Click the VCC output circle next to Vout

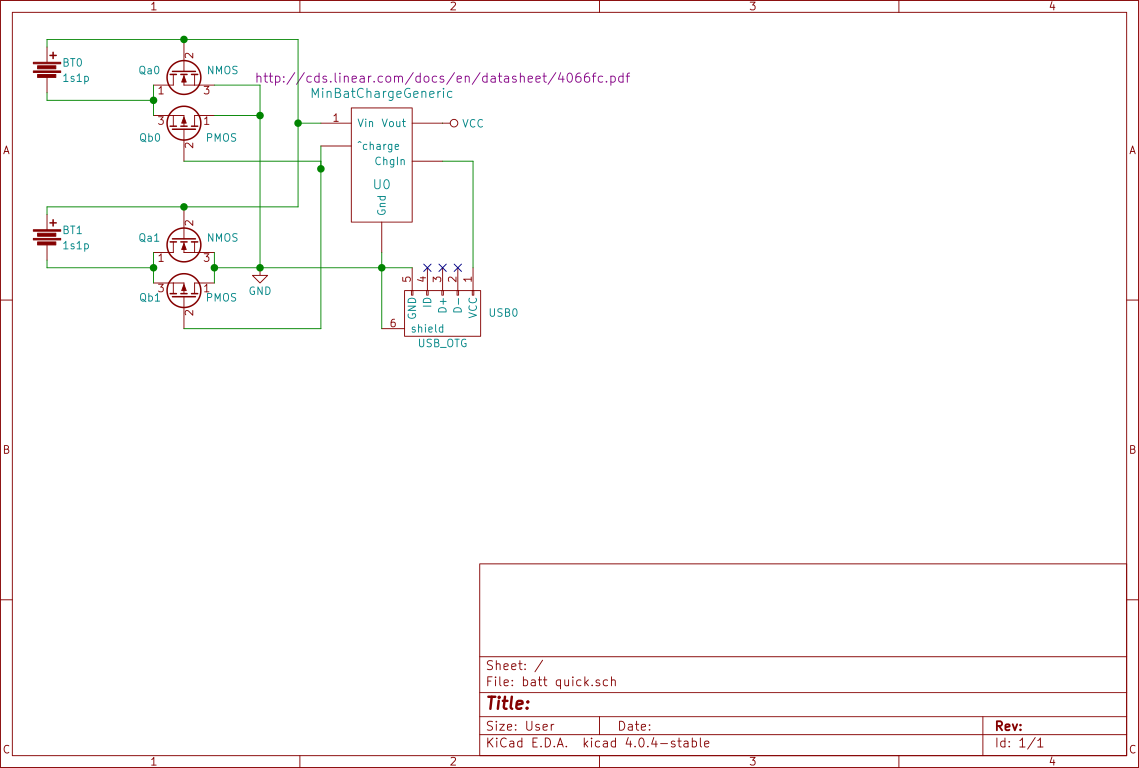454,124
